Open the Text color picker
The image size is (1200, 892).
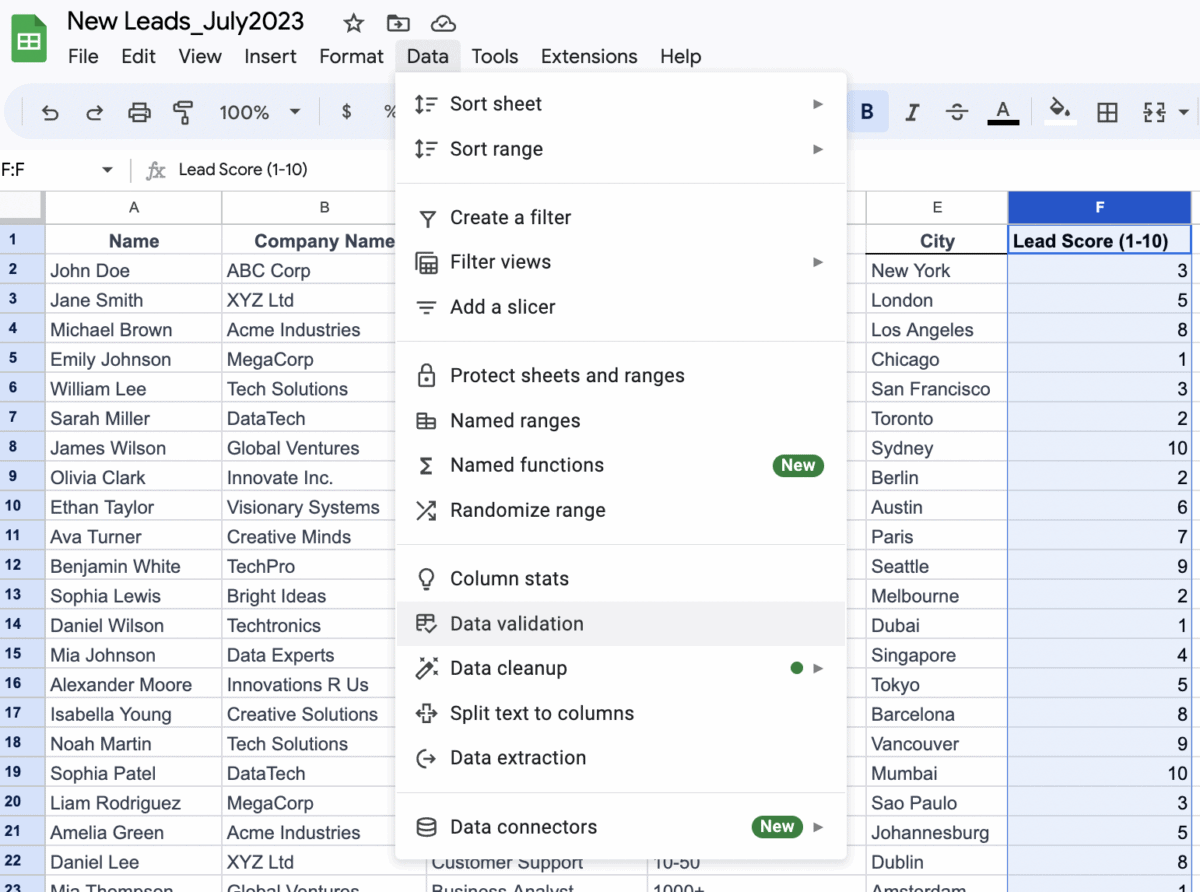tap(1003, 111)
